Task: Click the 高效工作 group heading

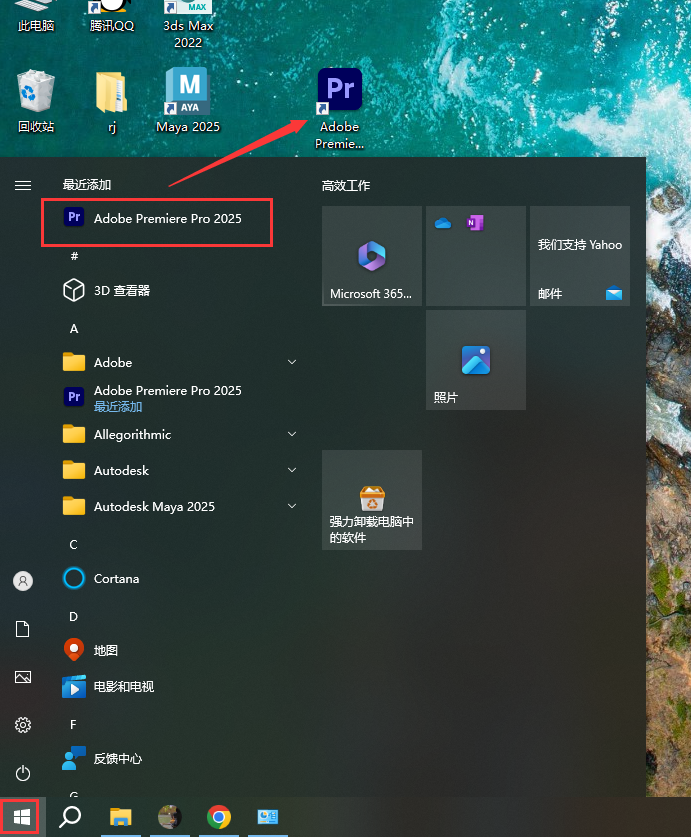Action: 346,186
